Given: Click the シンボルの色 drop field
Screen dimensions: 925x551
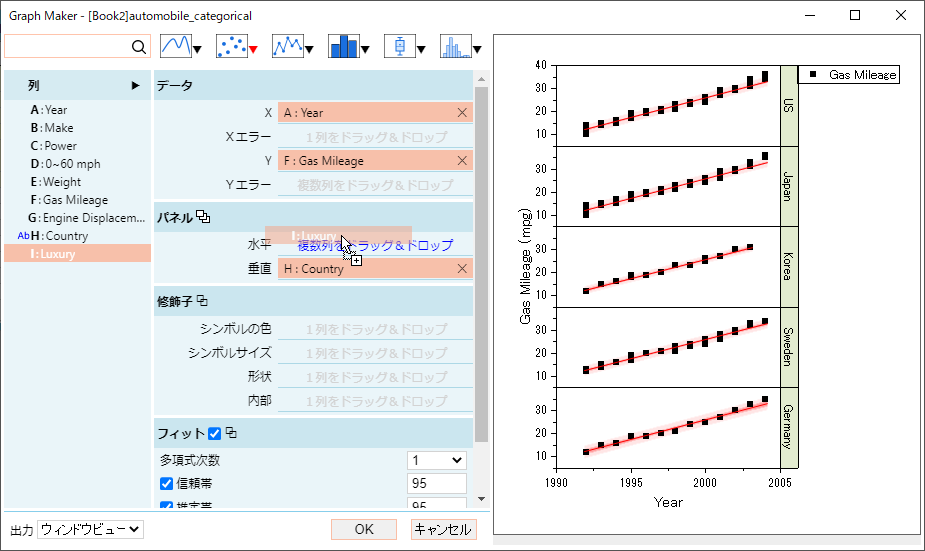Looking at the screenshot, I should (375, 329).
